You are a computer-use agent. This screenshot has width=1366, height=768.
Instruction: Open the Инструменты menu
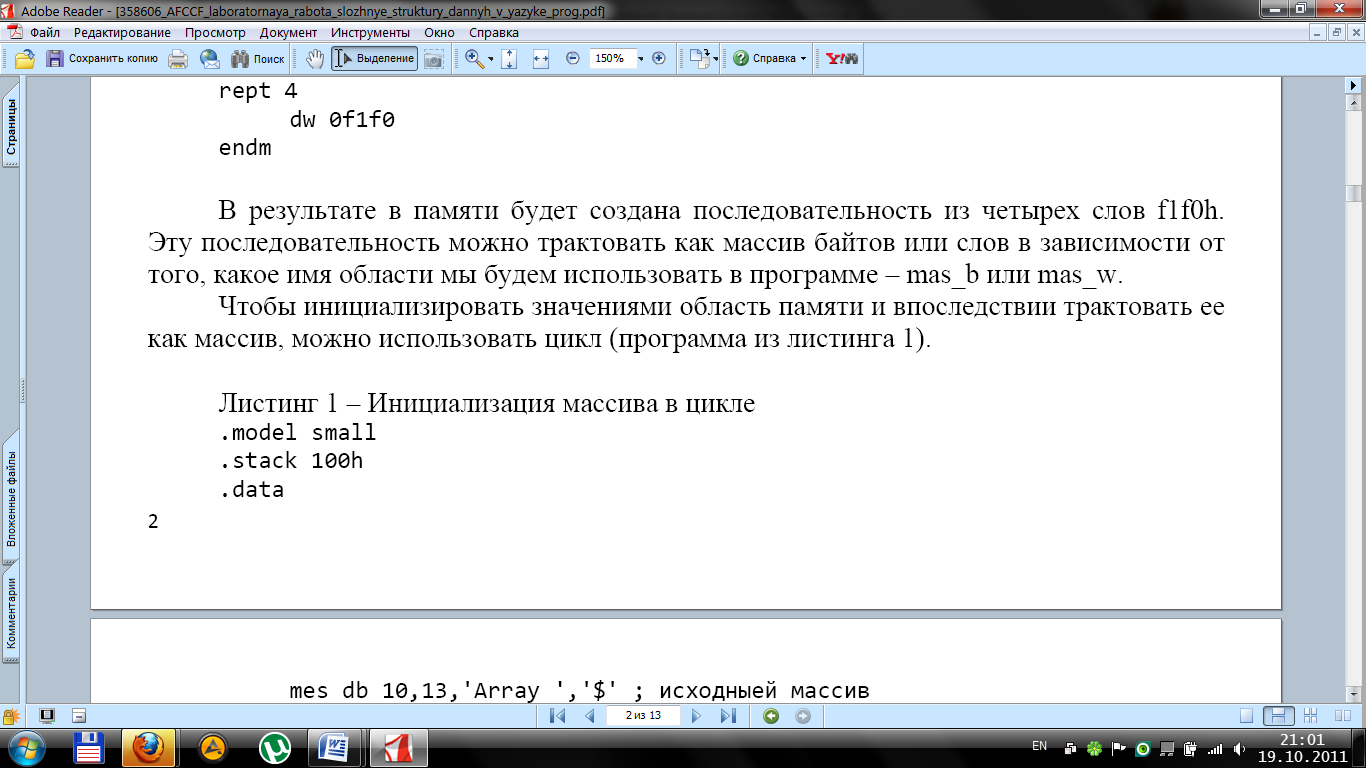[x=371, y=32]
